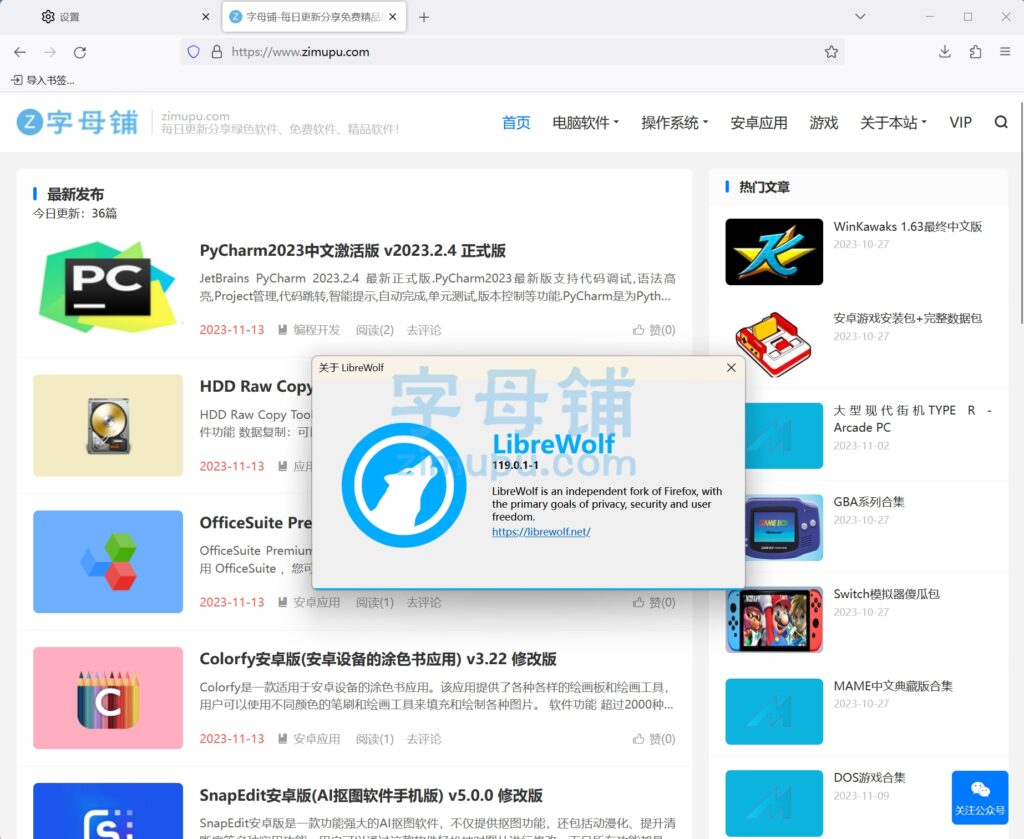Open the VIP navigation item
Image resolution: width=1024 pixels, height=839 pixels.
[961, 123]
